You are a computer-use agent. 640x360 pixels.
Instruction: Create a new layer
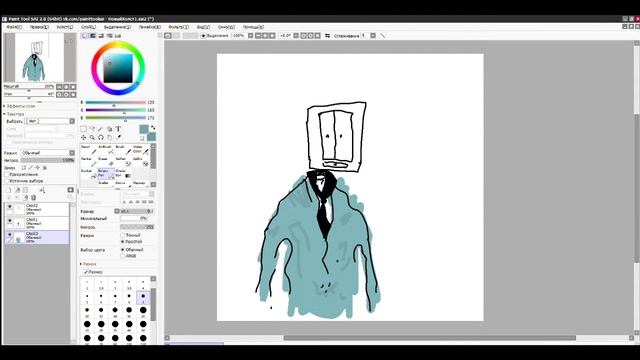click(x=9, y=190)
